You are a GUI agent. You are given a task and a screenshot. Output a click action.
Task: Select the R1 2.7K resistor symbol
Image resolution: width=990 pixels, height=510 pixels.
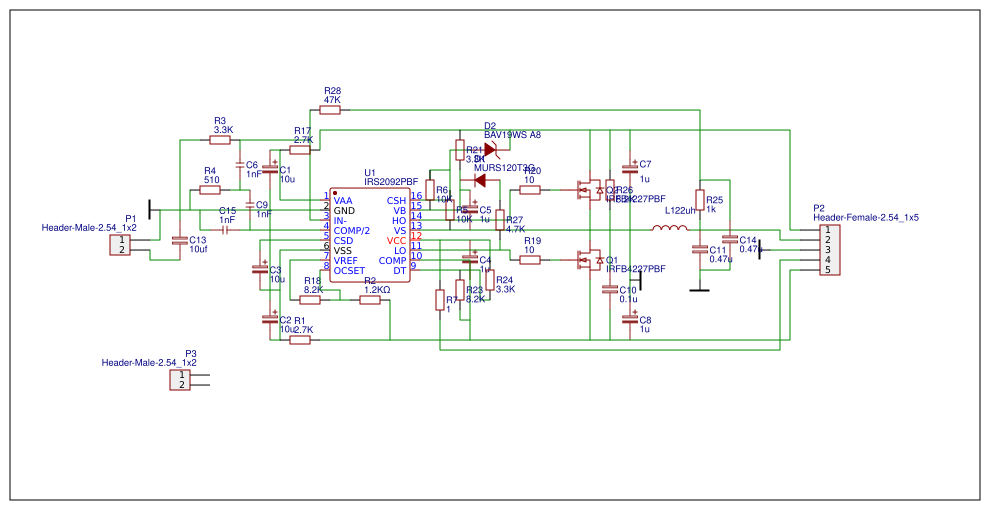coord(300,340)
